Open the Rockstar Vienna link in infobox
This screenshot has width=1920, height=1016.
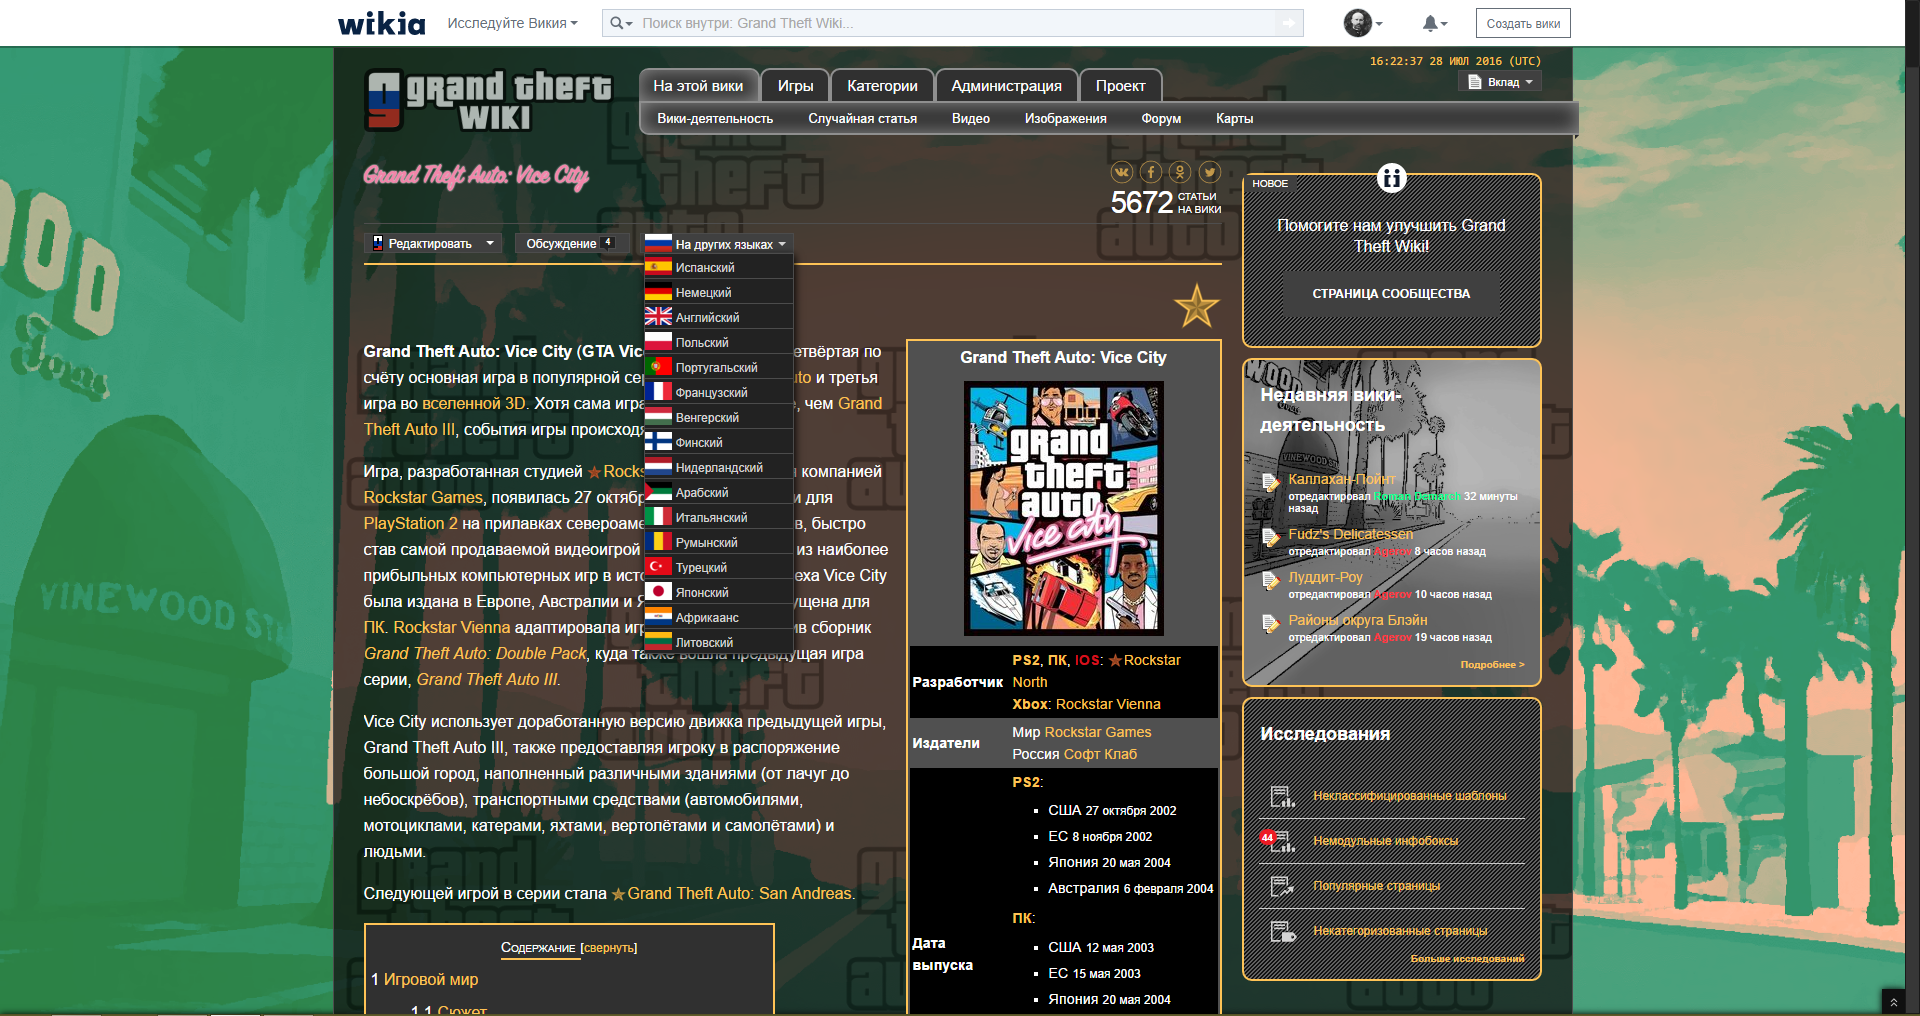[1108, 704]
